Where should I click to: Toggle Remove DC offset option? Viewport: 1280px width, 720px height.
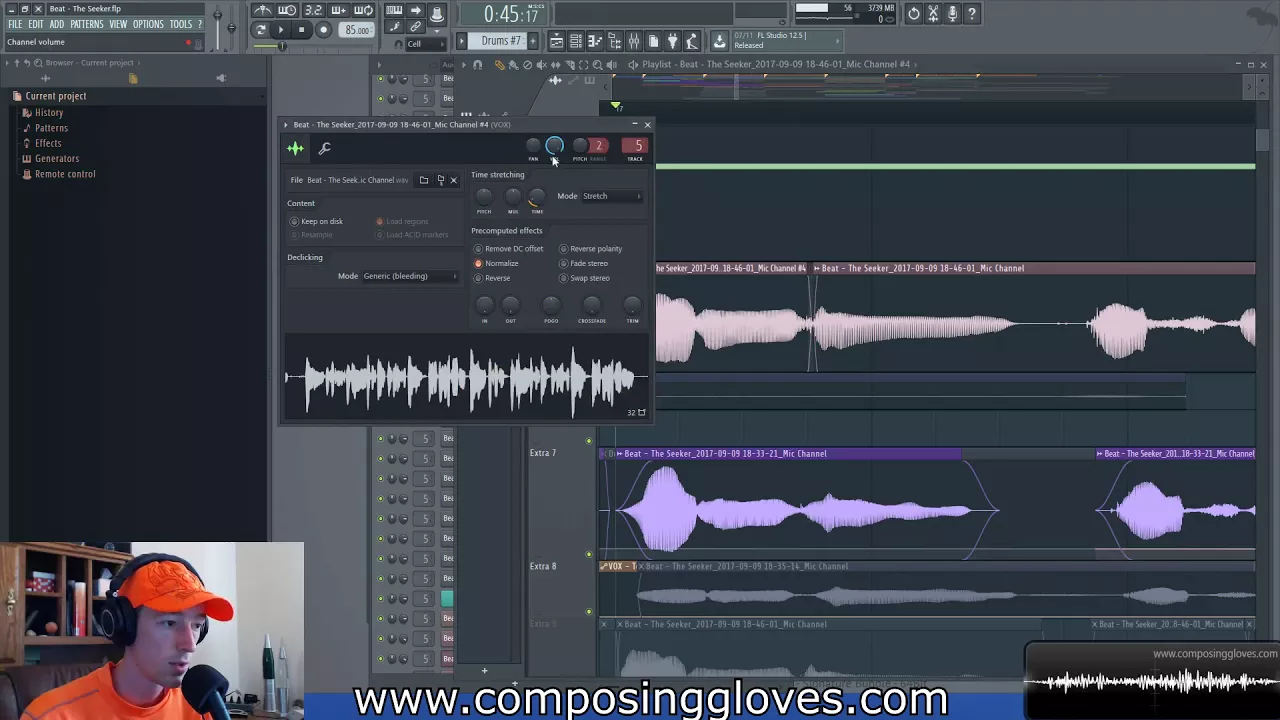pyautogui.click(x=509, y=249)
